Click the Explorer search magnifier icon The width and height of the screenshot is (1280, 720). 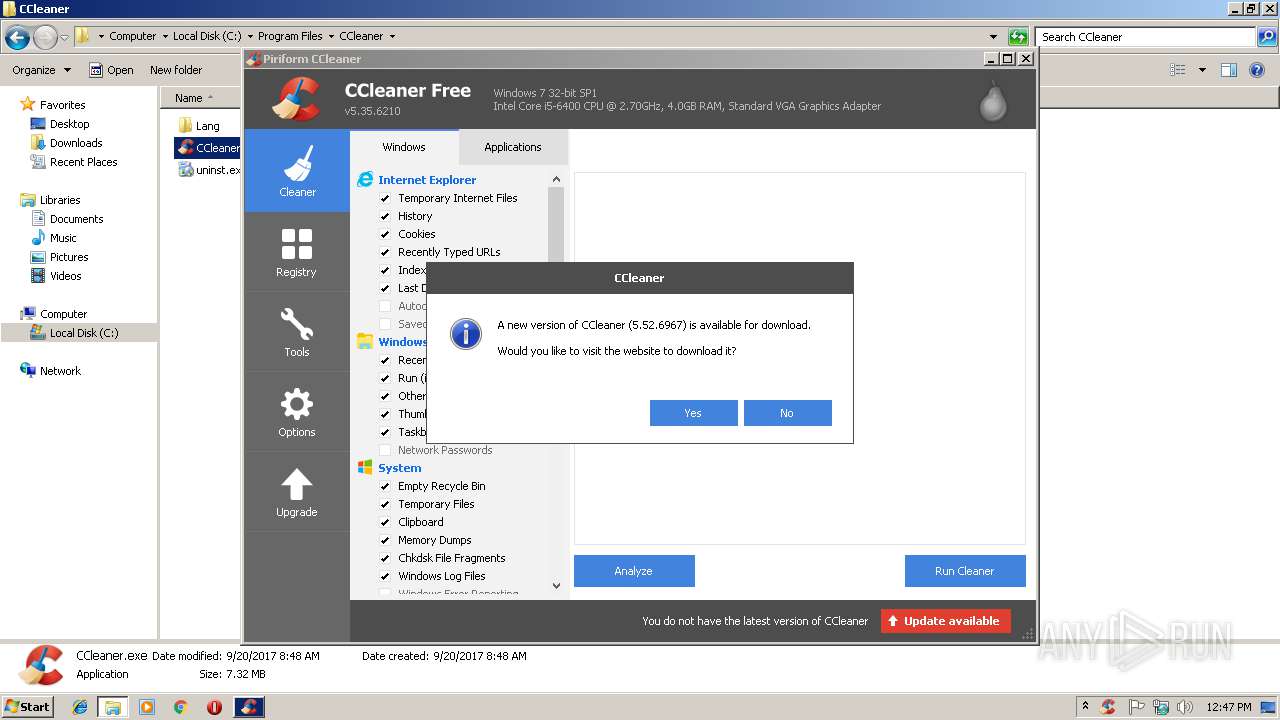[1266, 37]
